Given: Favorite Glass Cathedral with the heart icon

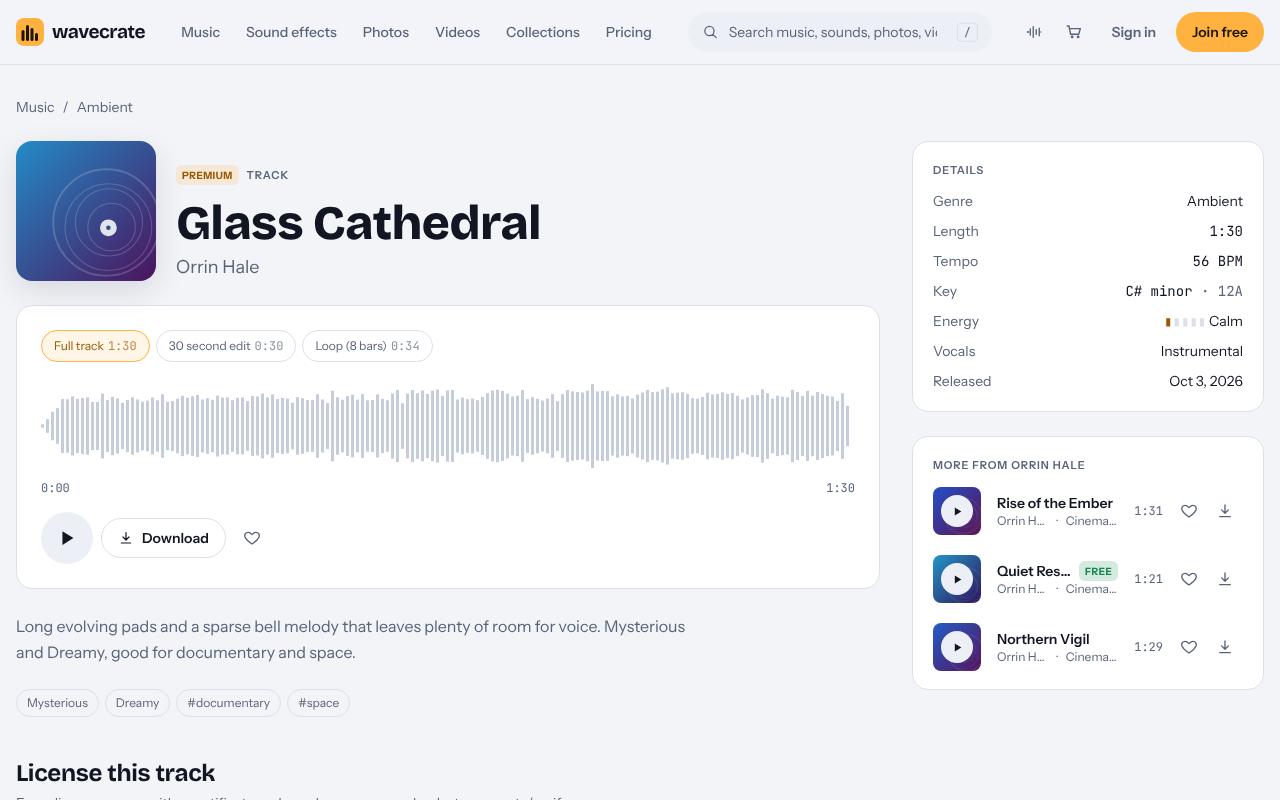Looking at the screenshot, I should [252, 538].
